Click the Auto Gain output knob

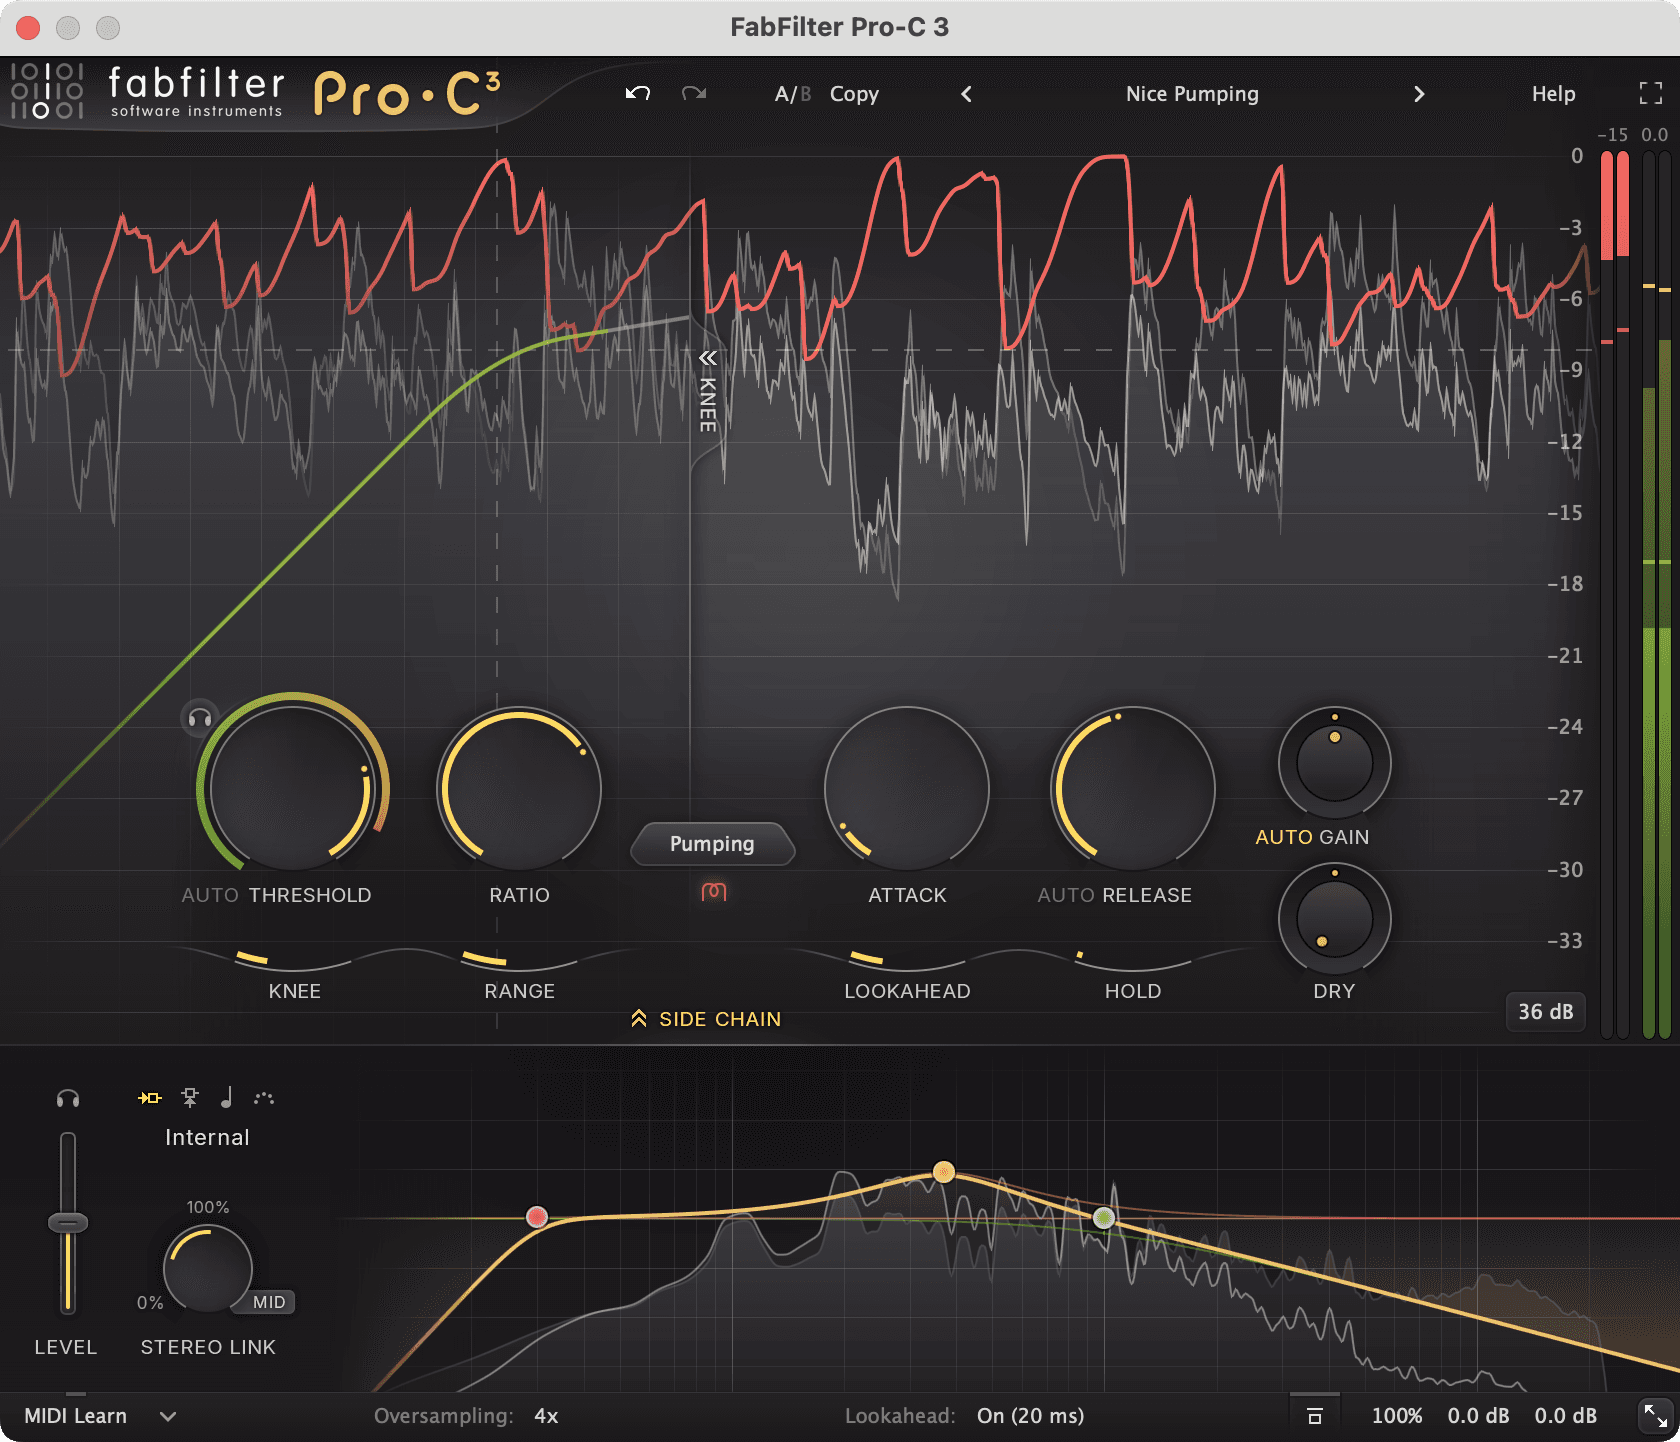coord(1334,763)
